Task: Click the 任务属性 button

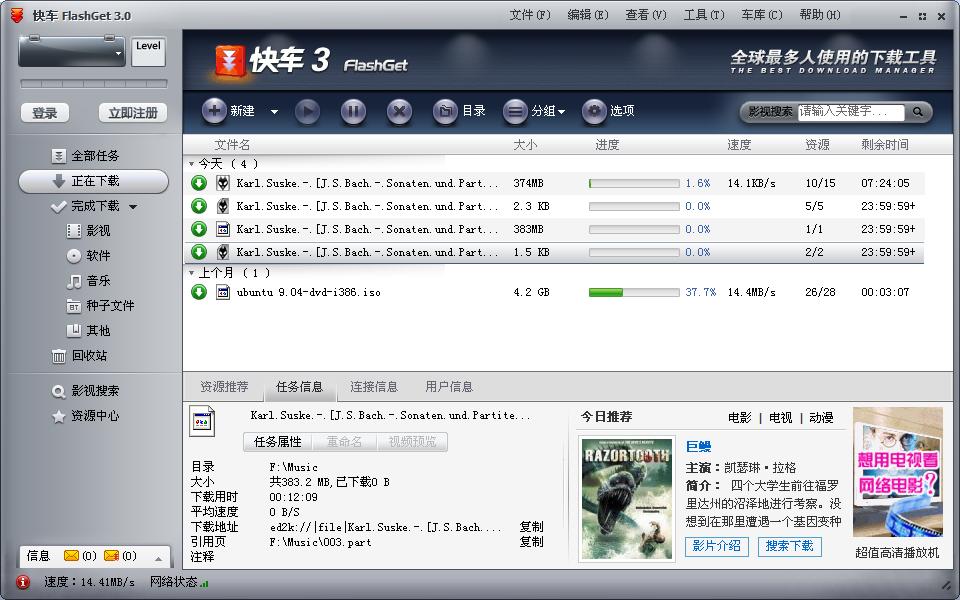Action: click(278, 442)
